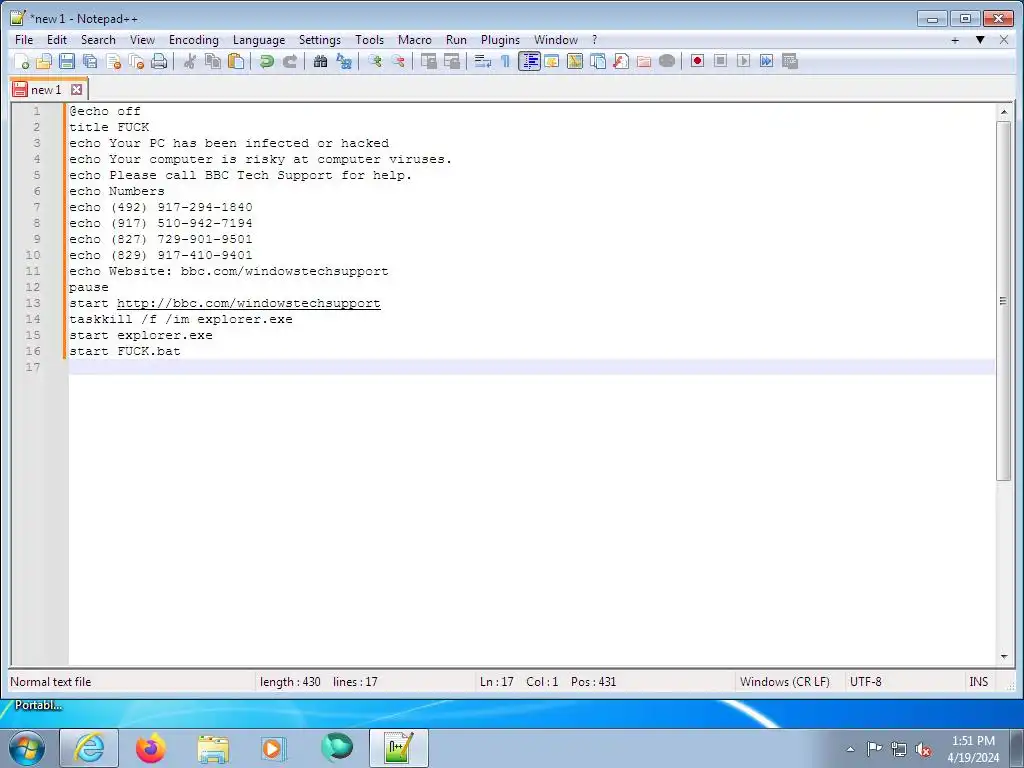Click the plus button in the menu bar
This screenshot has height=768, width=1024.
pyautogui.click(x=955, y=40)
